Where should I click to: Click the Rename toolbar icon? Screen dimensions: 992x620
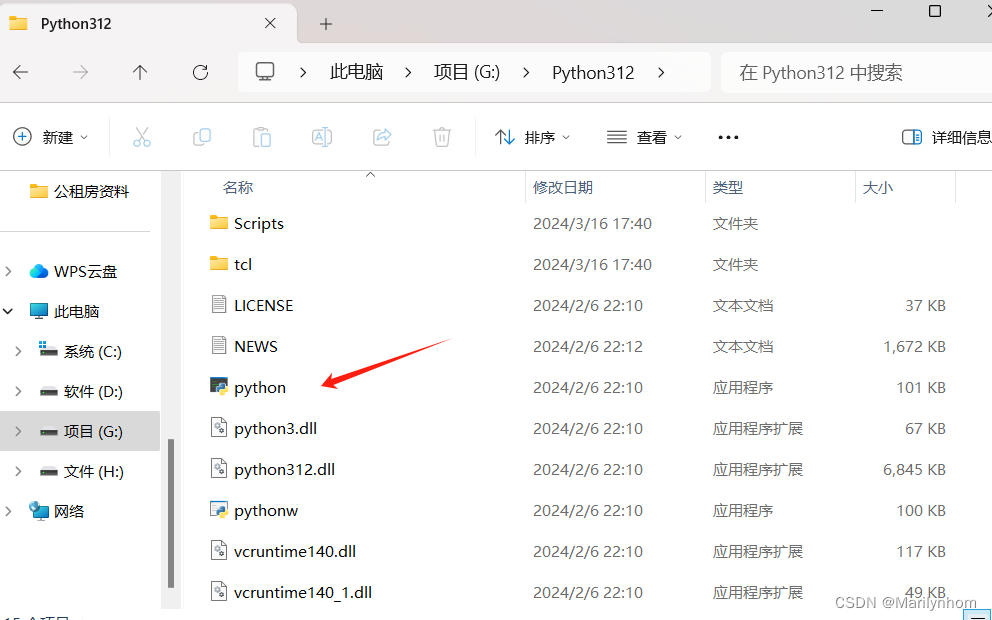tap(322, 137)
